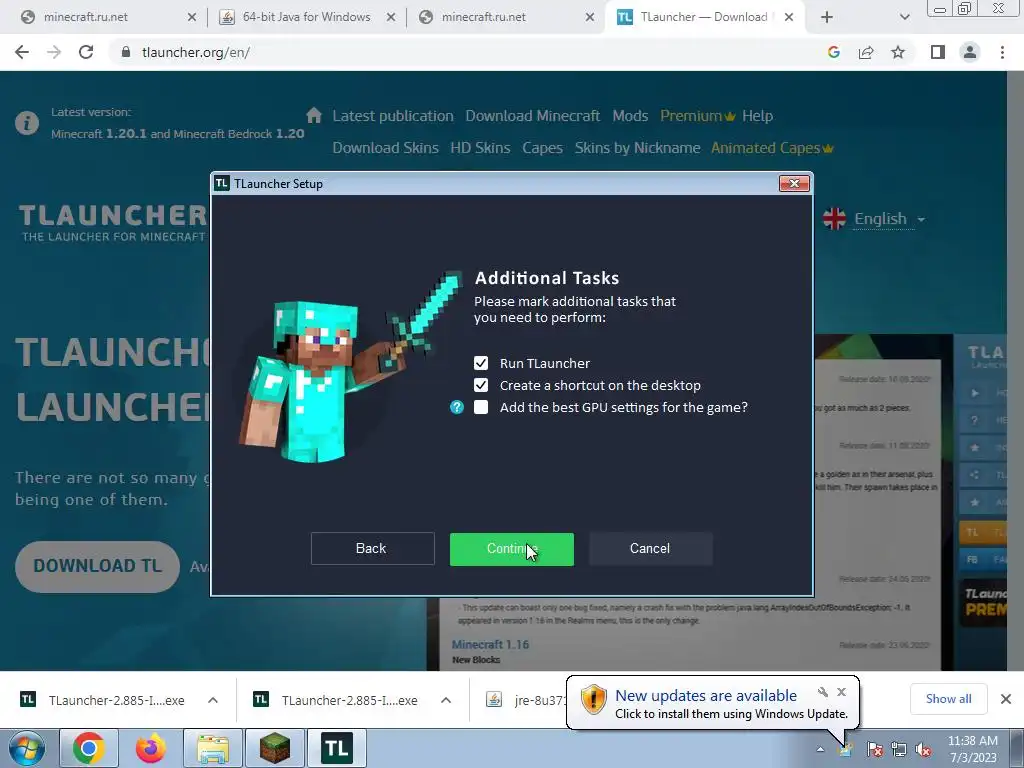Open the Chrome three-dot menu
The height and width of the screenshot is (768, 1024).
(1002, 52)
